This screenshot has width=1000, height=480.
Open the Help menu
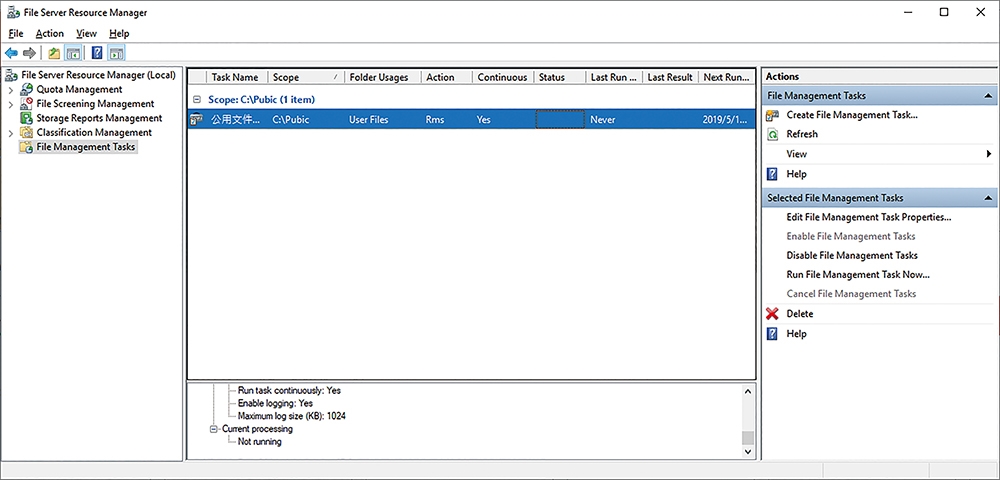point(119,34)
